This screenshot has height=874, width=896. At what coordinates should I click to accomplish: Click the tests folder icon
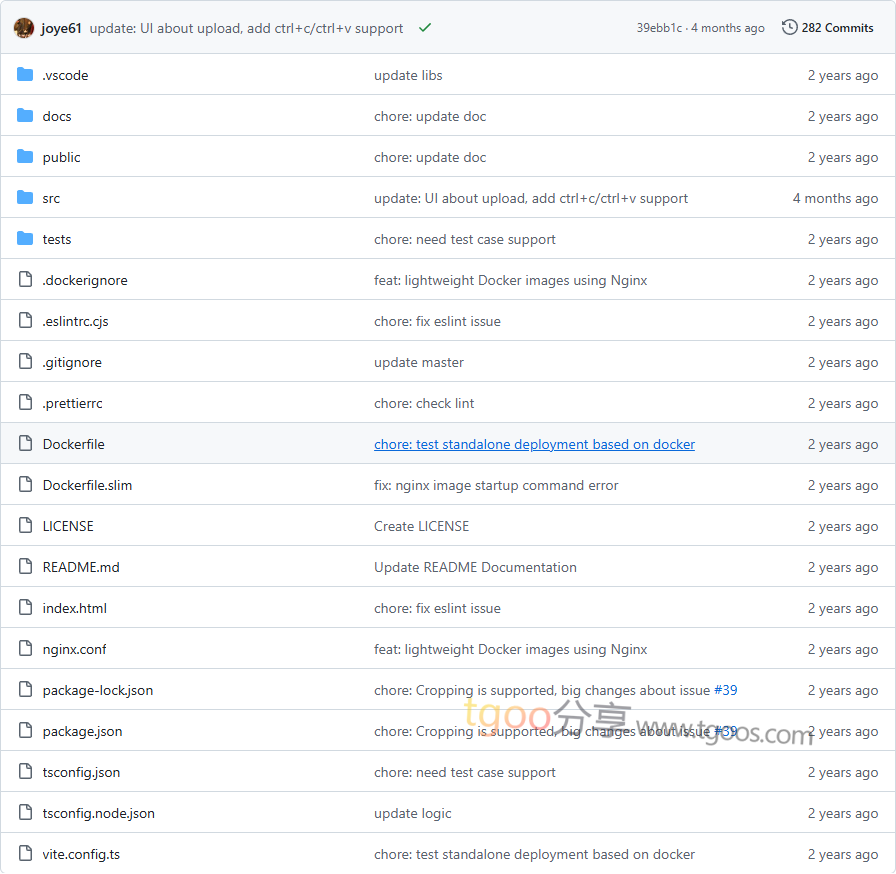click(25, 239)
